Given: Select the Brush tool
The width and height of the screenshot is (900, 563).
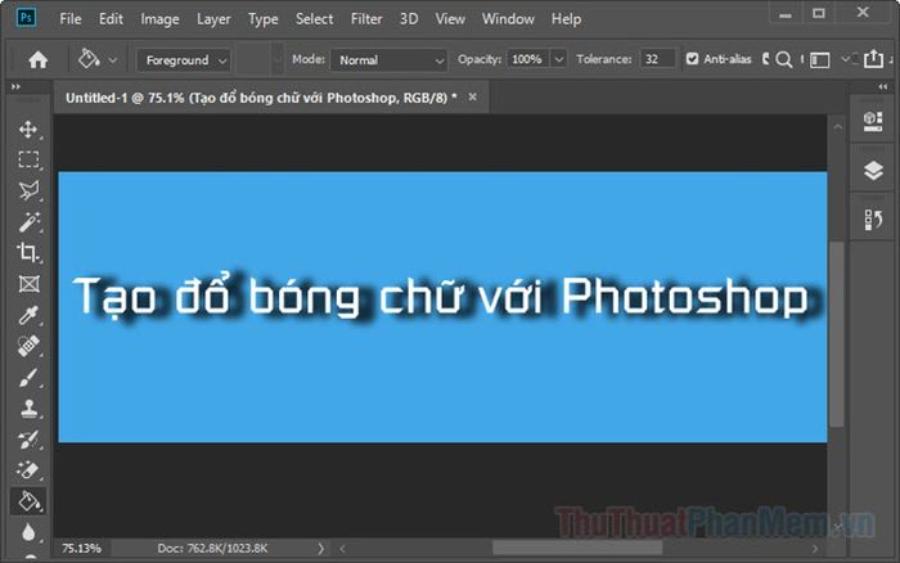Looking at the screenshot, I should 28,377.
